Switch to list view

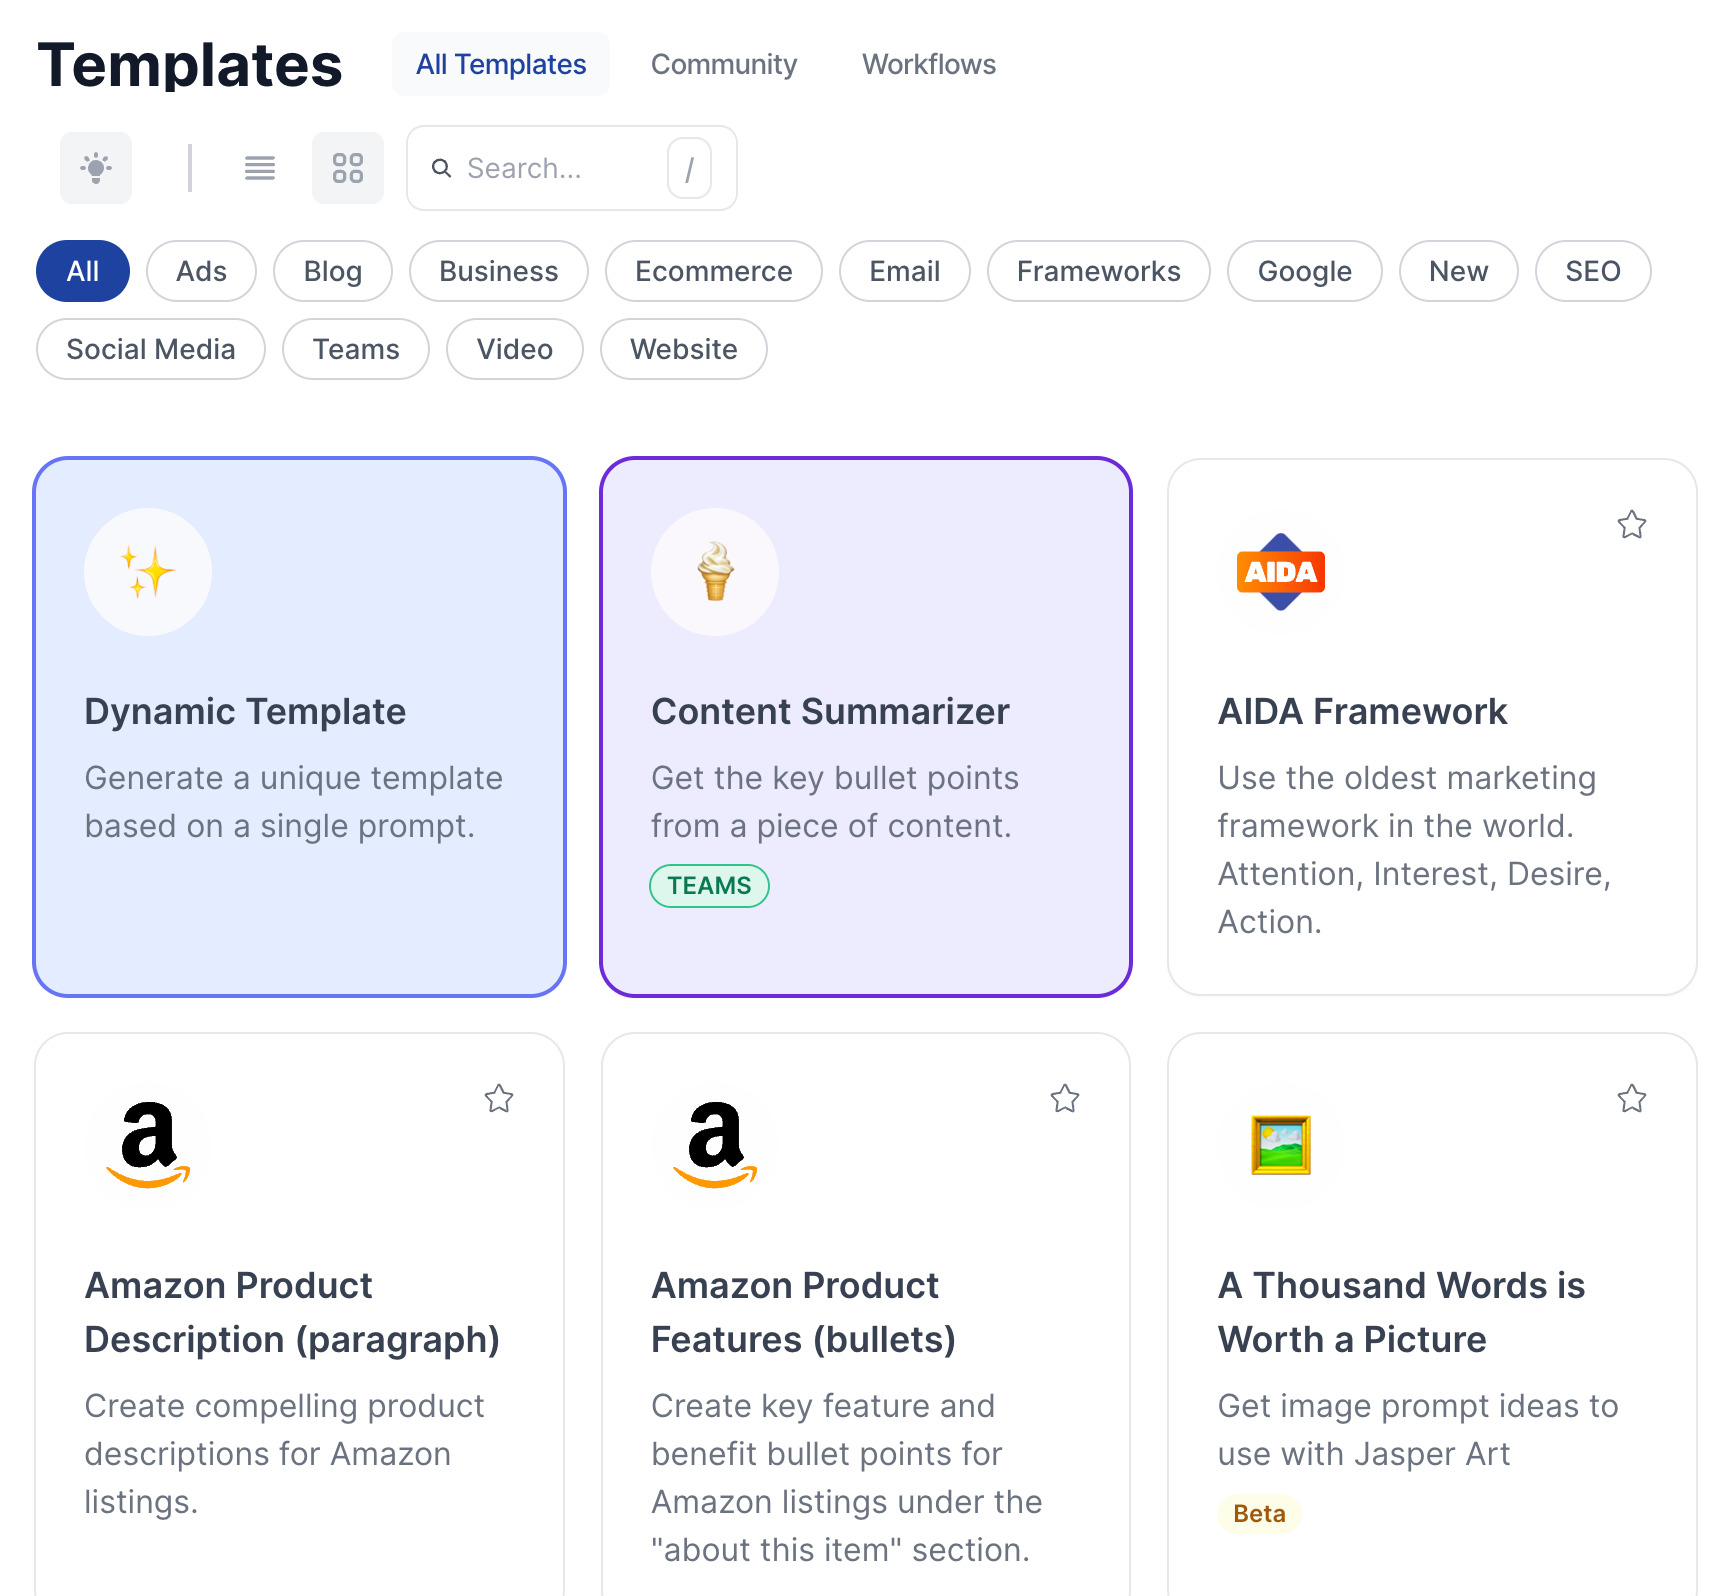(259, 168)
